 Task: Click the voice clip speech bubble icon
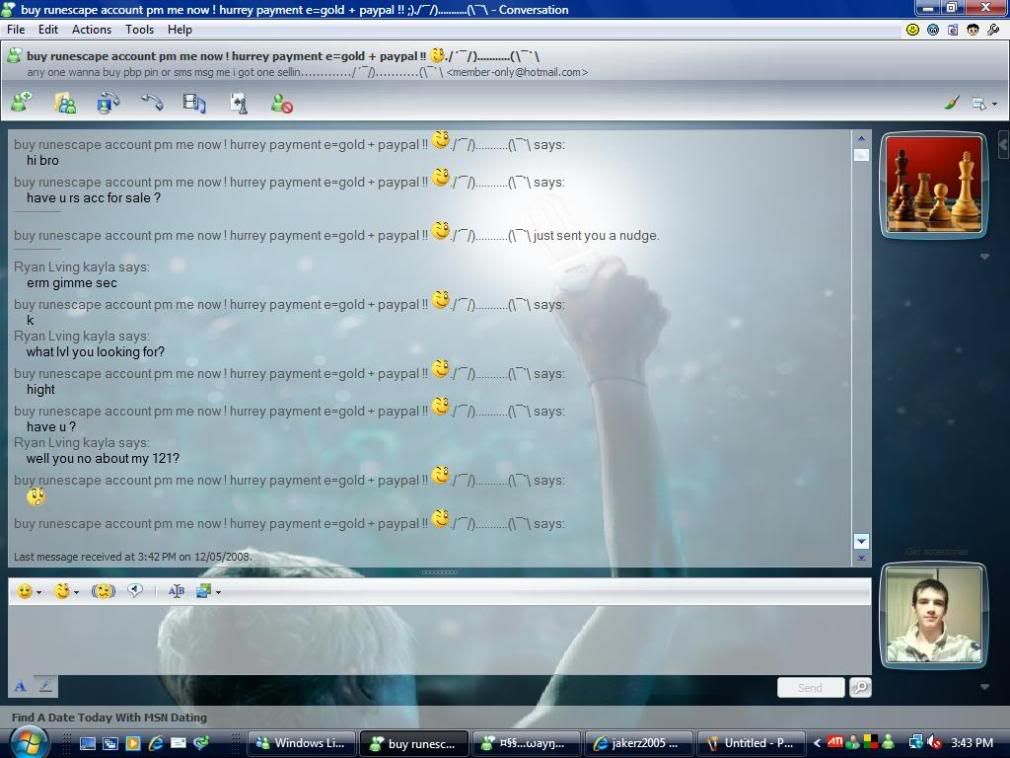[x=135, y=590]
